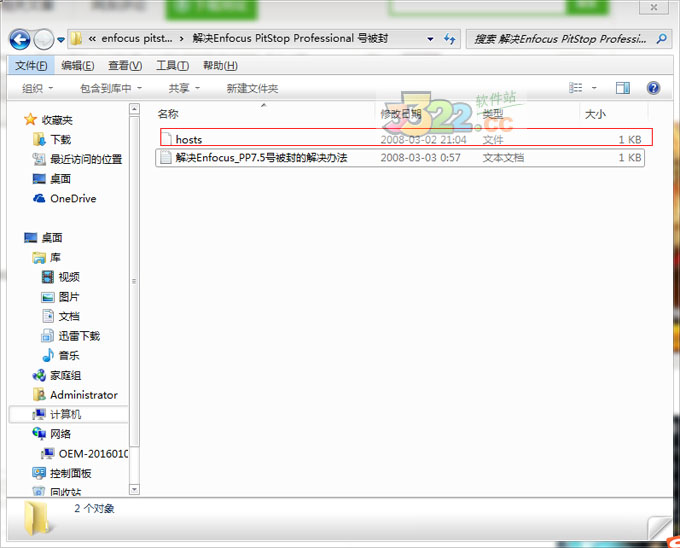Expand the address bar history dropdown
Image resolution: width=680 pixels, height=548 pixels.
pyautogui.click(x=430, y=39)
